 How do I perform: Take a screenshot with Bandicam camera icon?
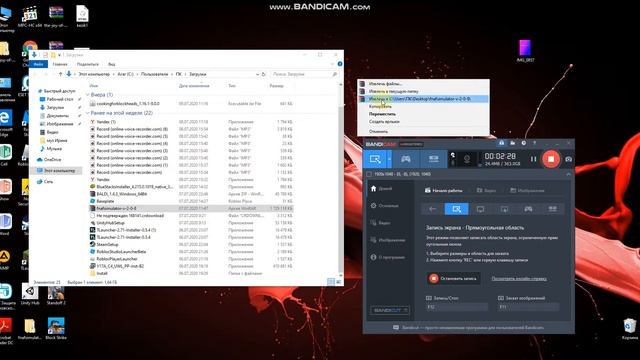click(568, 159)
